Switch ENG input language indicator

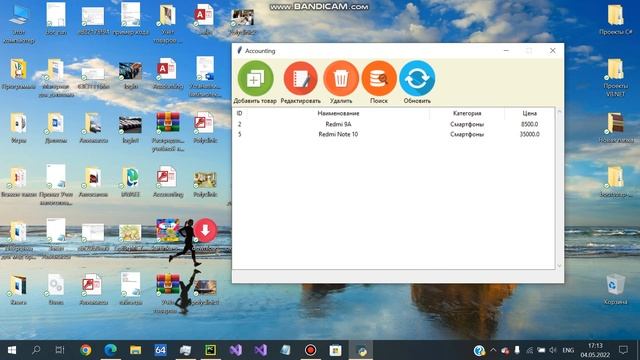(x=568, y=350)
